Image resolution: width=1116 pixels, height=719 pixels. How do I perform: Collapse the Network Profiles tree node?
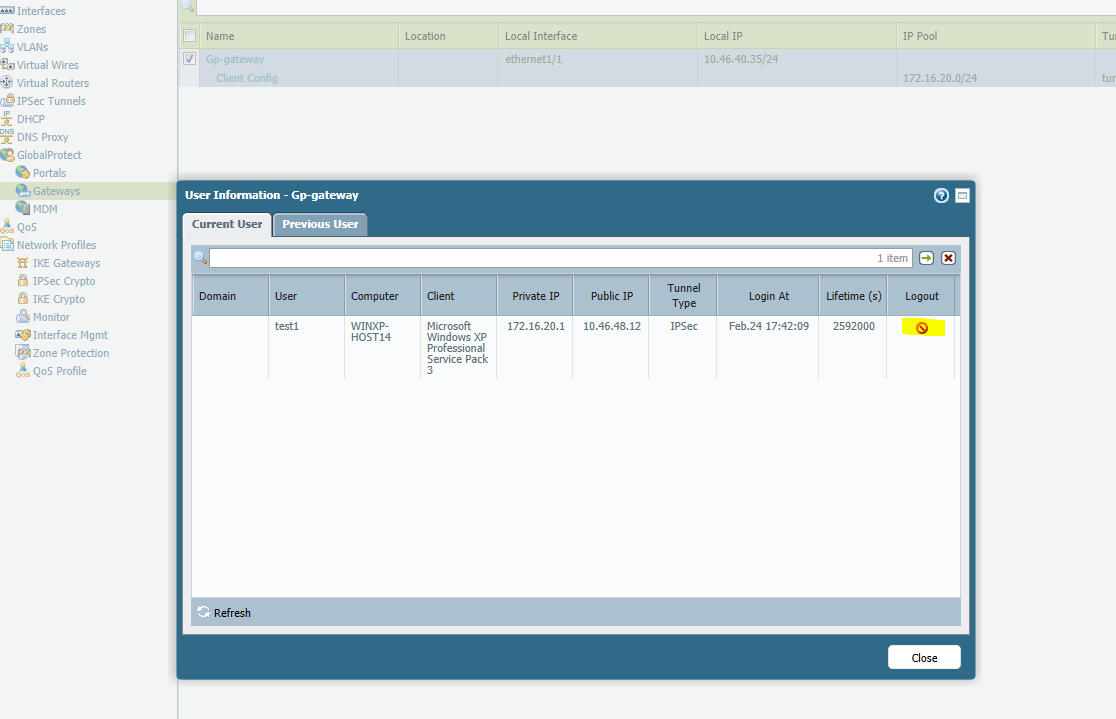[7, 245]
